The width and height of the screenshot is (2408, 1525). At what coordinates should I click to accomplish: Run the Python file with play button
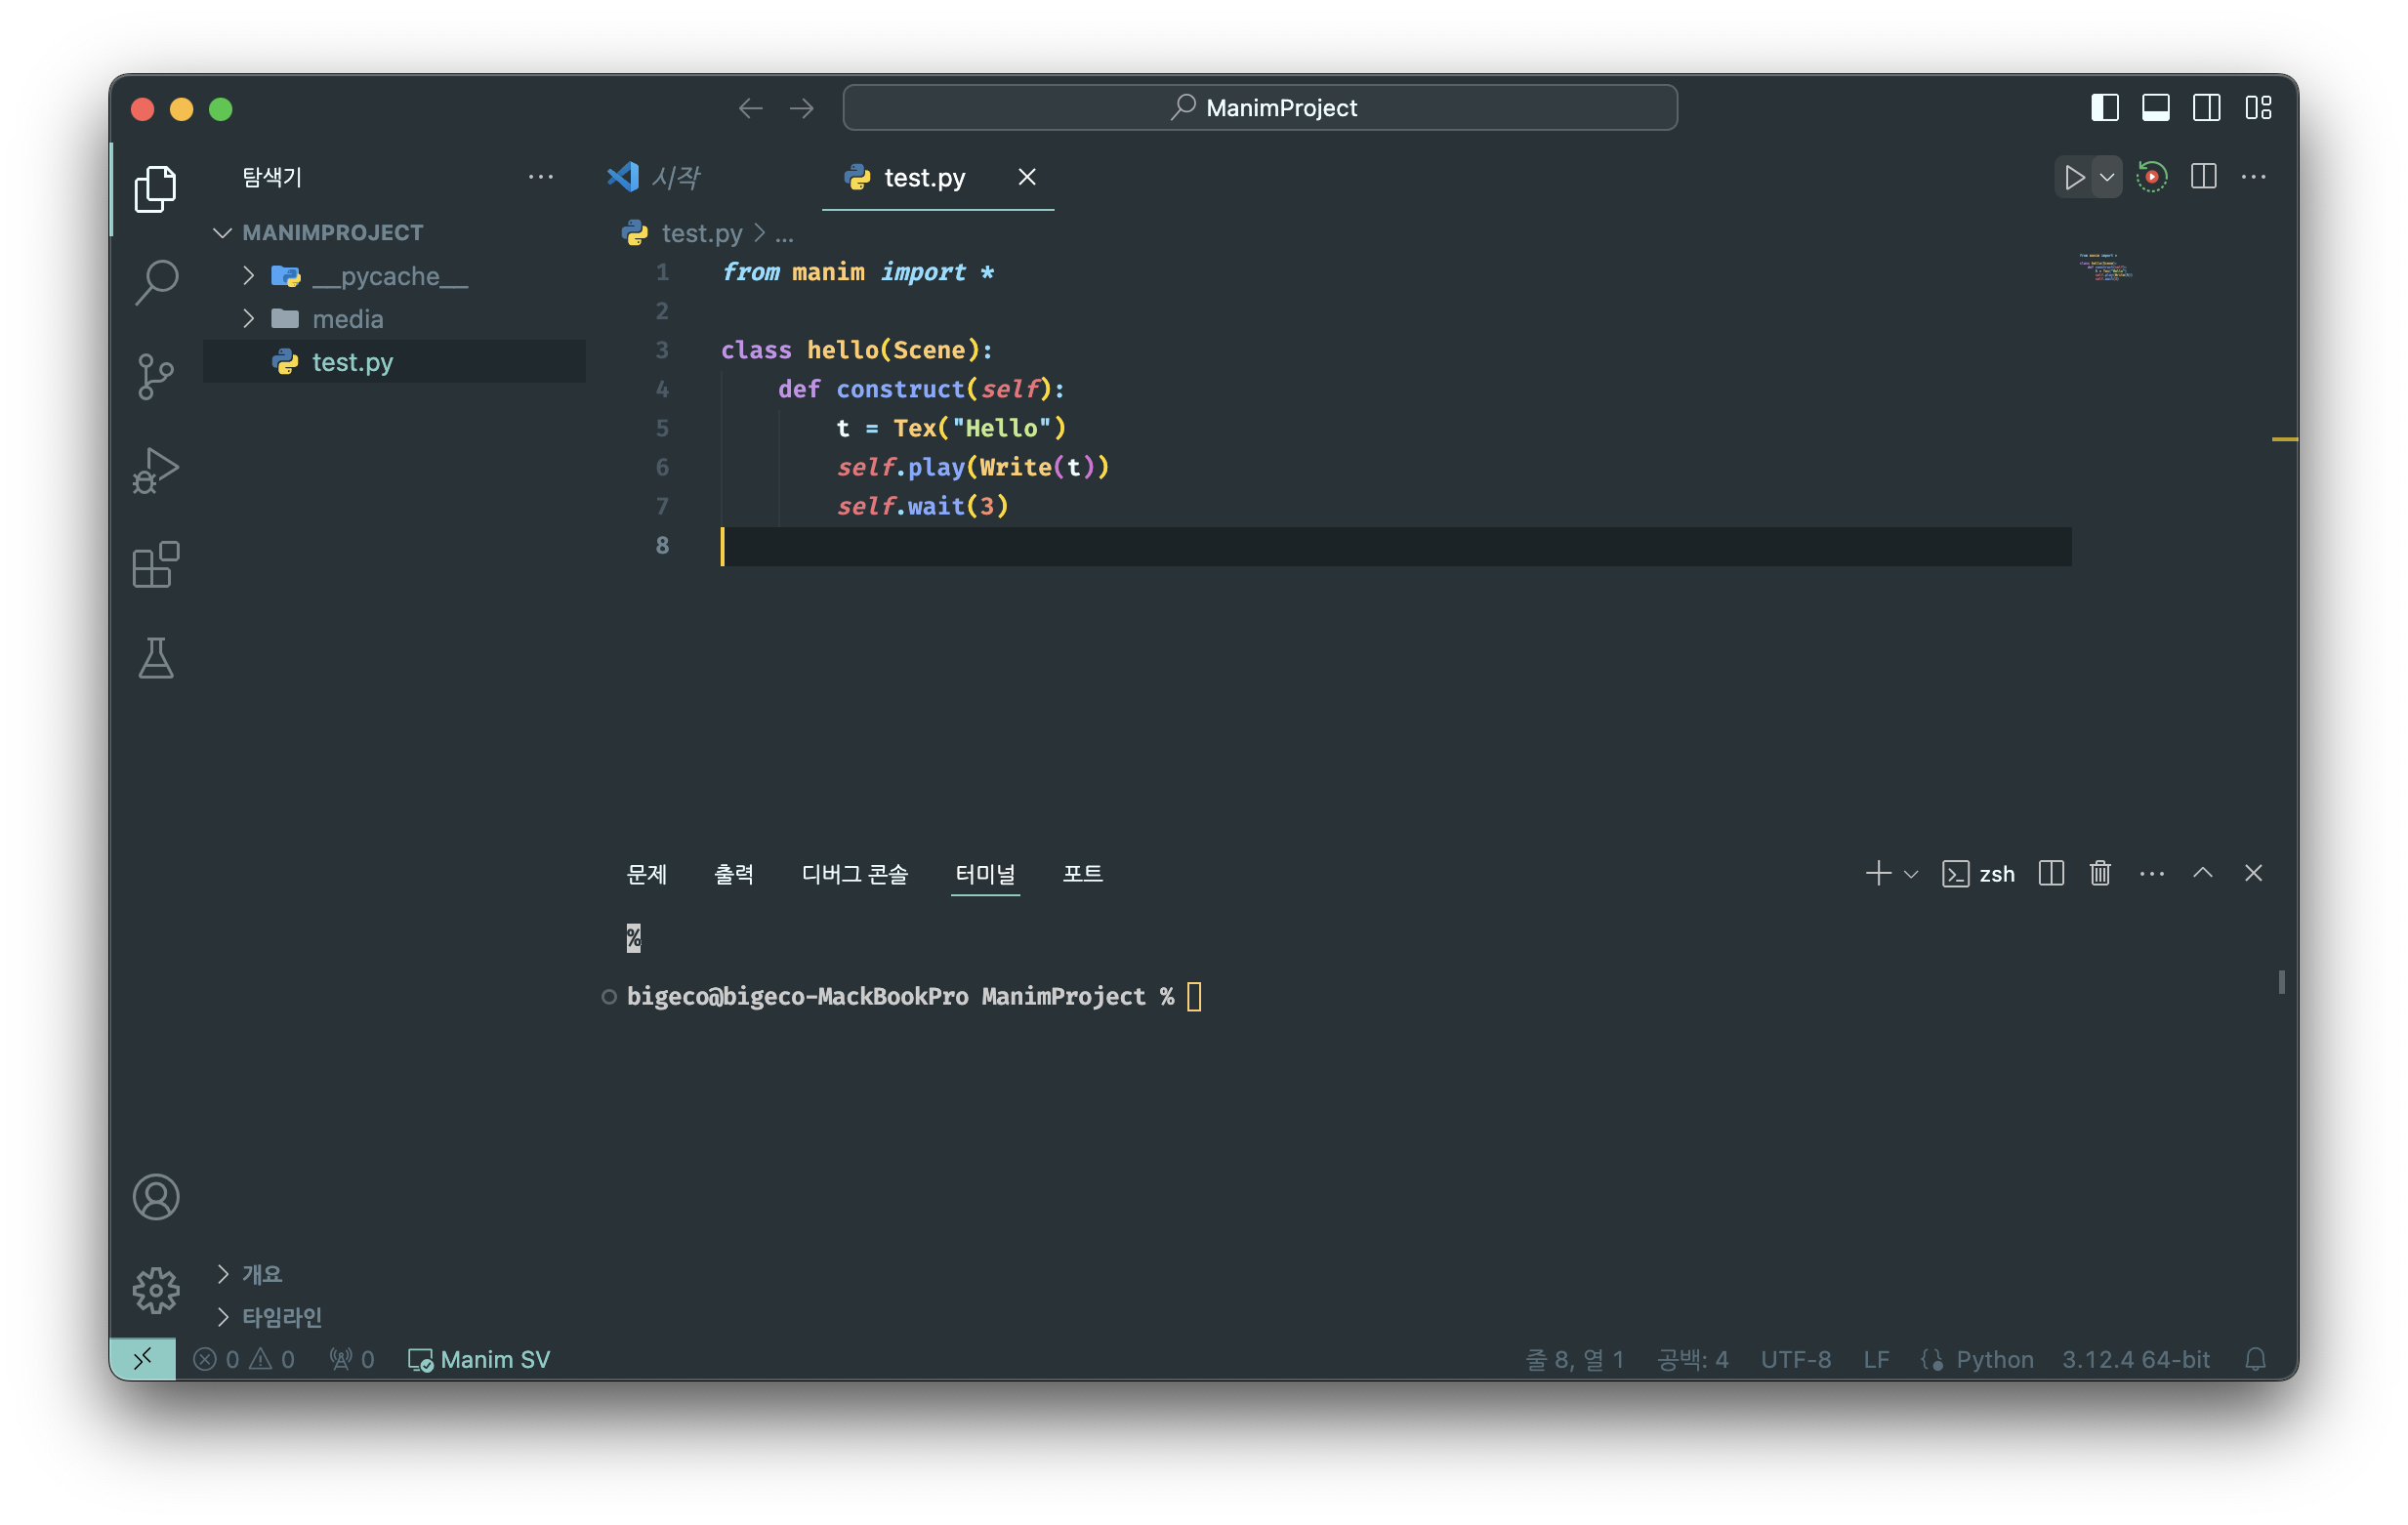(x=2075, y=177)
